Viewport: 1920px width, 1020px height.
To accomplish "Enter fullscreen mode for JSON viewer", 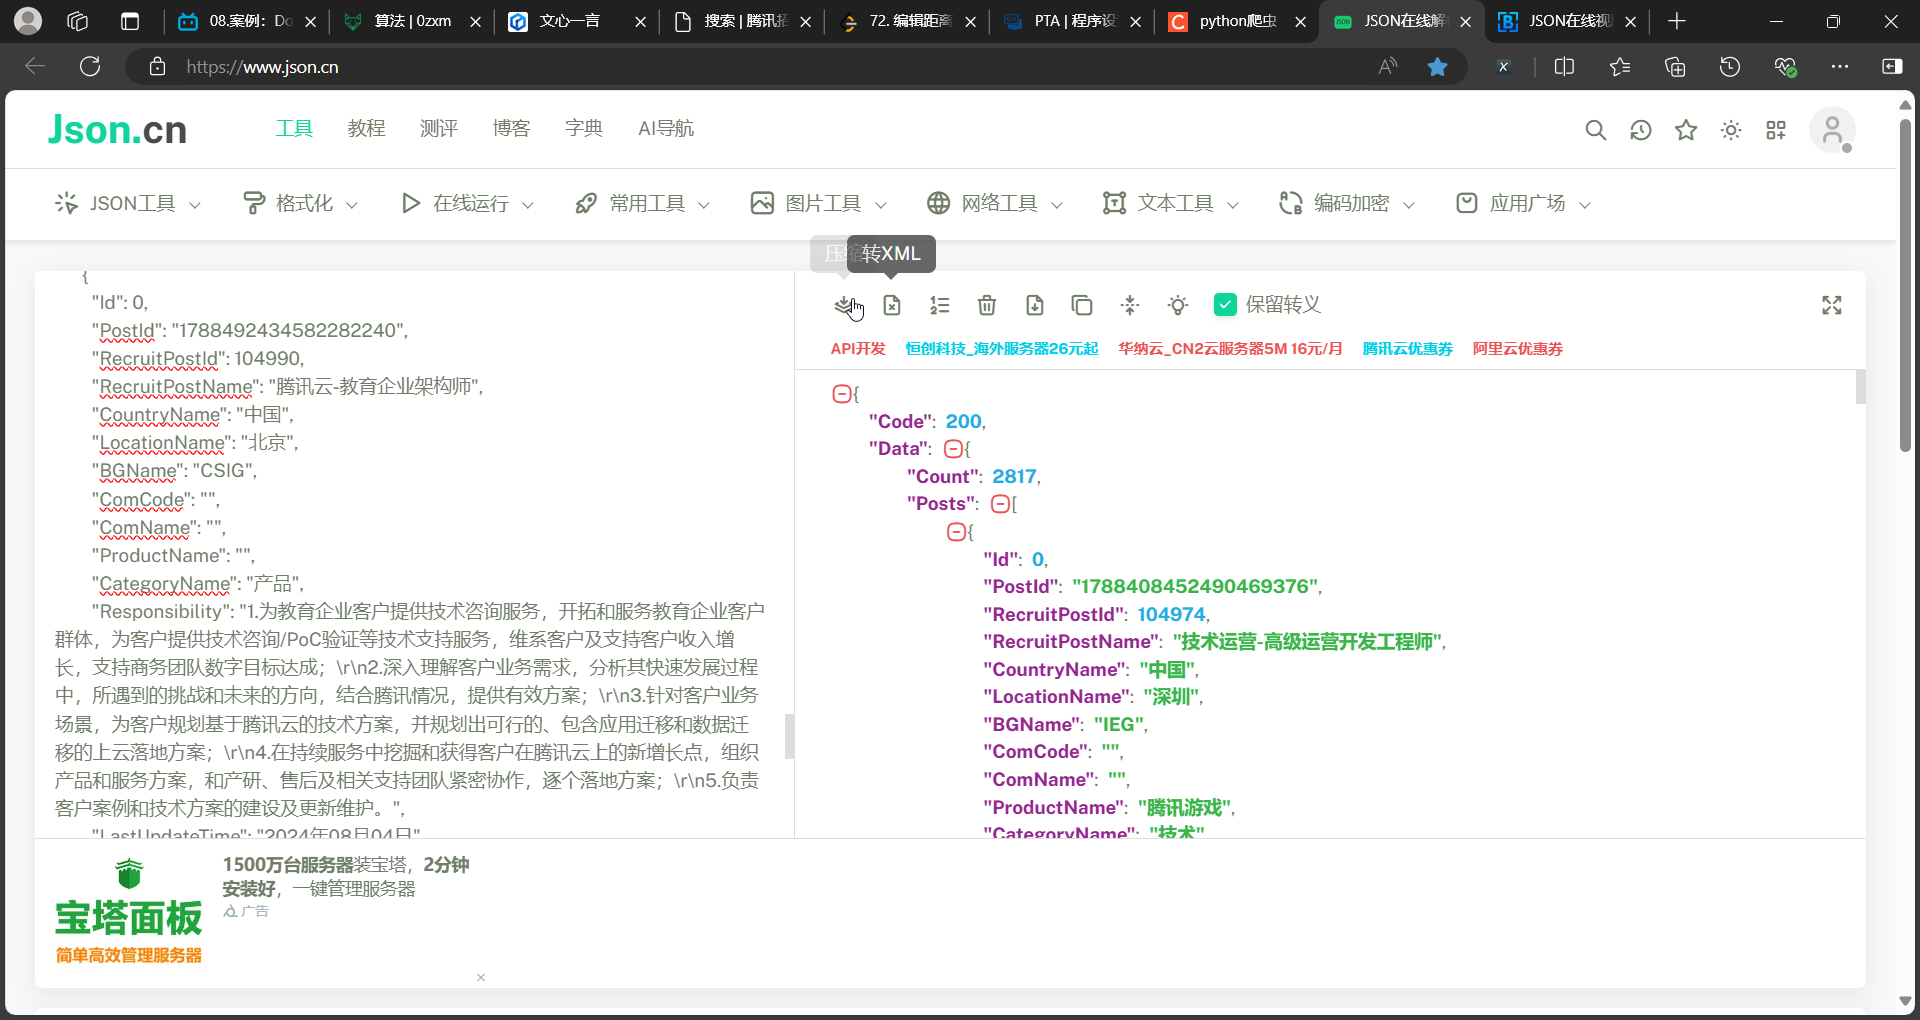I will point(1831,305).
